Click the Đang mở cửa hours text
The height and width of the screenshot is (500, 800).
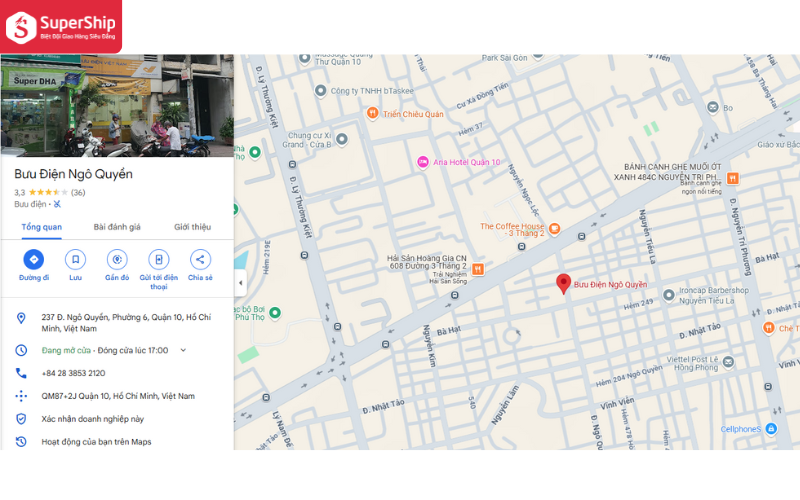pyautogui.click(x=66, y=350)
